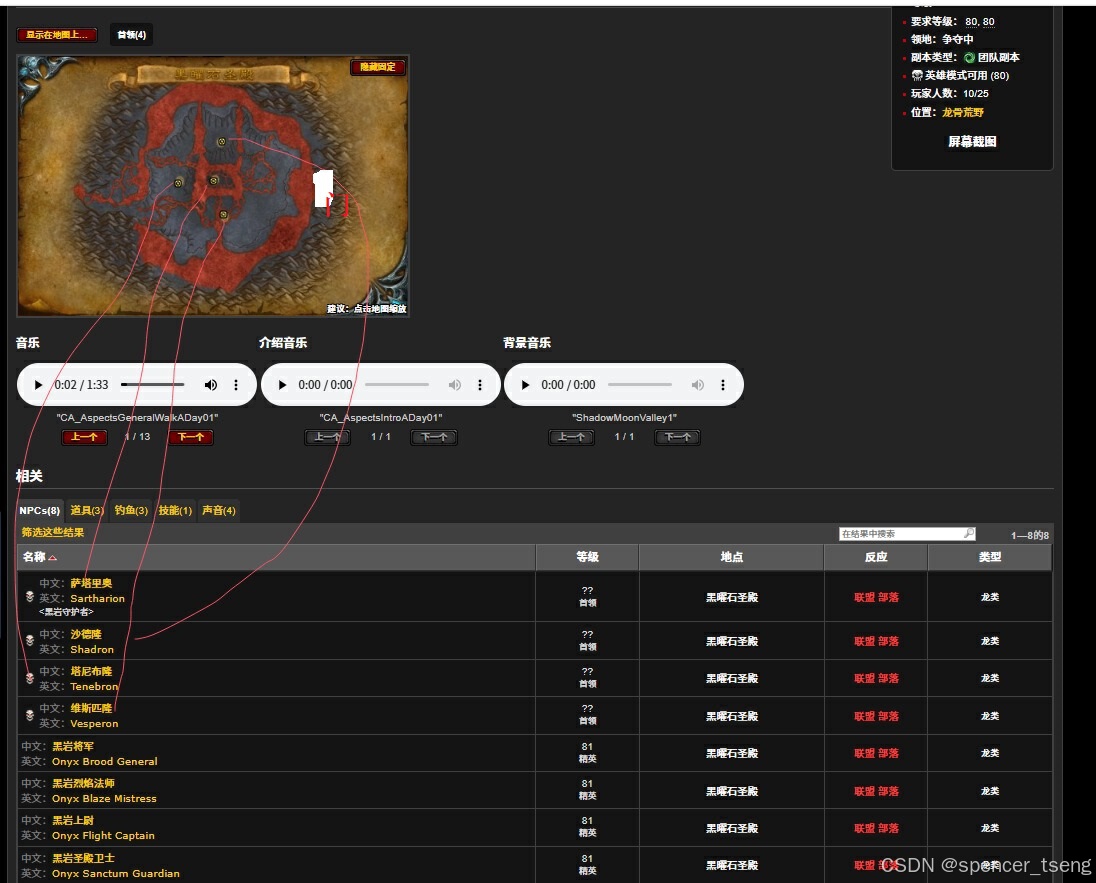The height and width of the screenshot is (883, 1096).
Task: Click the skull icon beside Shadron
Action: click(30, 640)
